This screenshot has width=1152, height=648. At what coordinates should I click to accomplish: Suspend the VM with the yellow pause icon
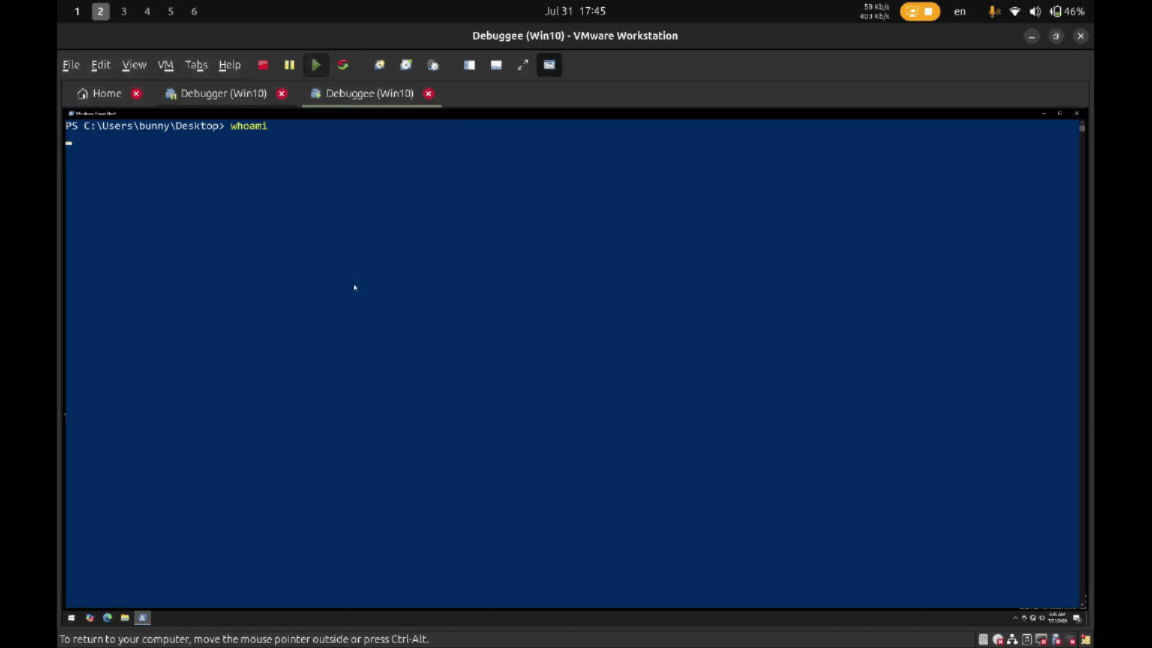(289, 65)
